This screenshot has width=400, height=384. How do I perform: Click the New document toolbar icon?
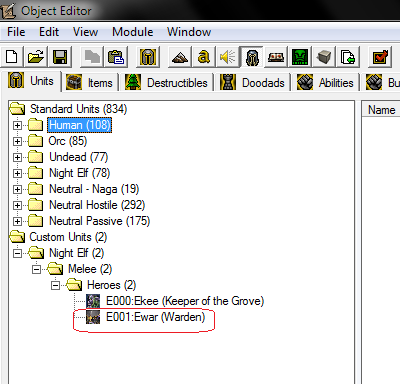click(x=12, y=57)
